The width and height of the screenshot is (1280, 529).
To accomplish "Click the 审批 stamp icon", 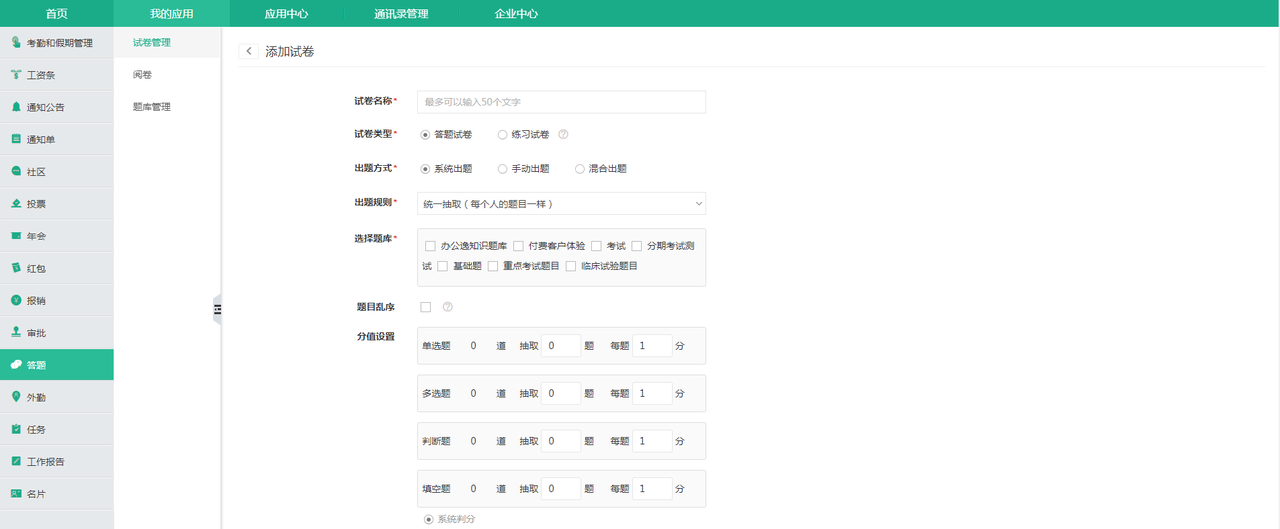I will 16,332.
